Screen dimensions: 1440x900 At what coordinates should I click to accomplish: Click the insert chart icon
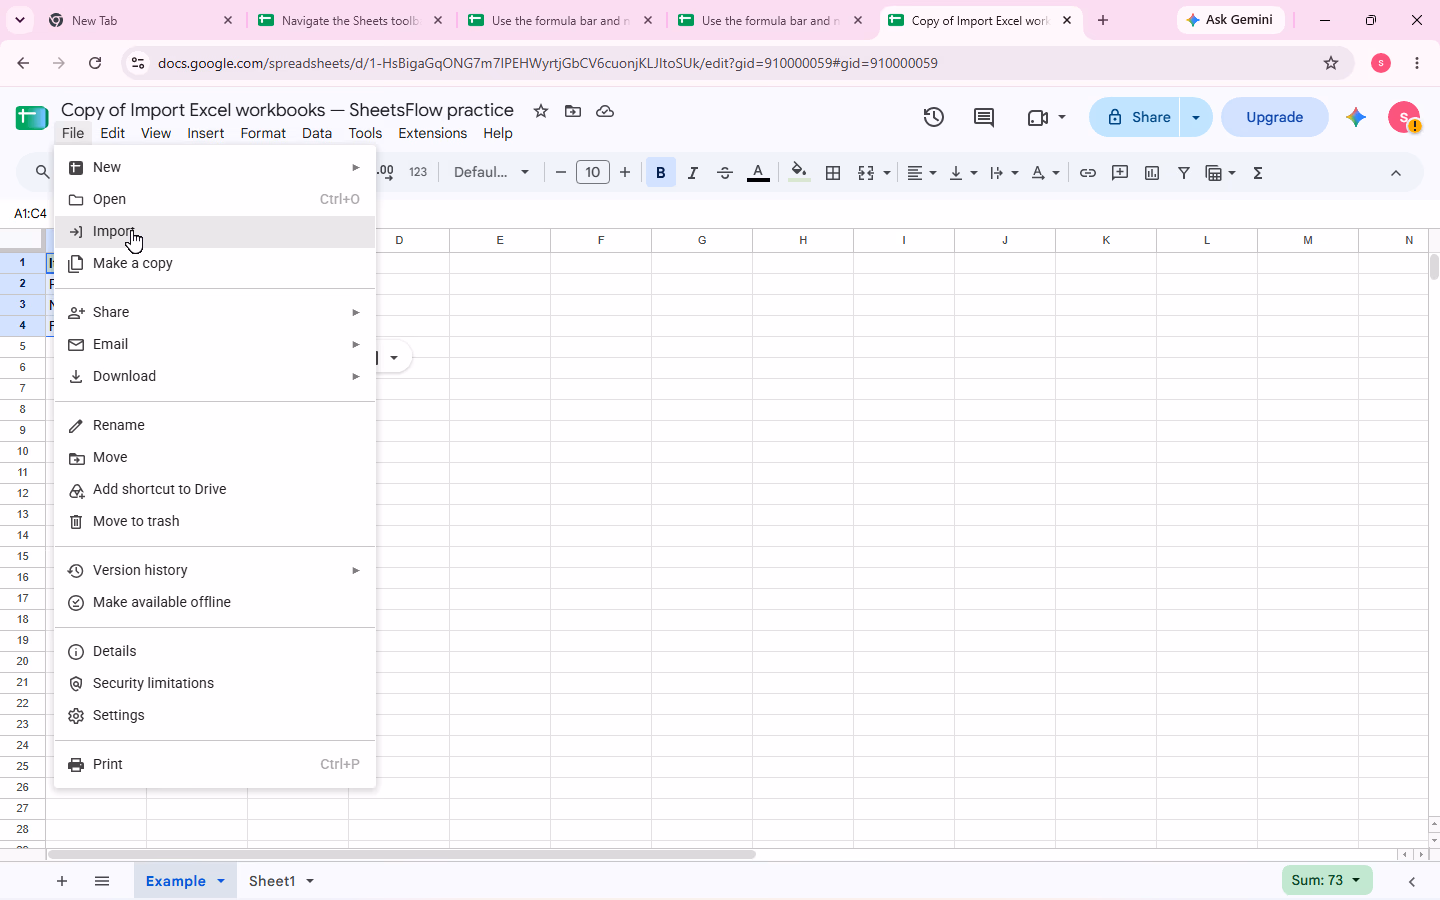tap(1152, 173)
